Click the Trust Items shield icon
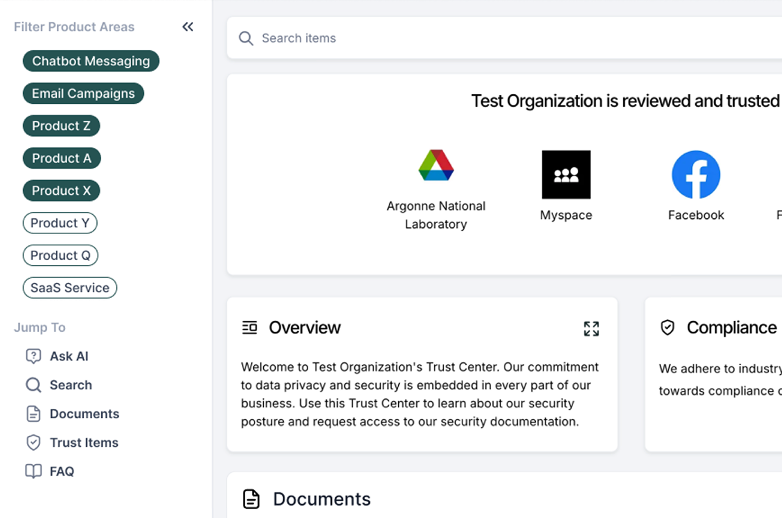The height and width of the screenshot is (518, 782). (33, 442)
